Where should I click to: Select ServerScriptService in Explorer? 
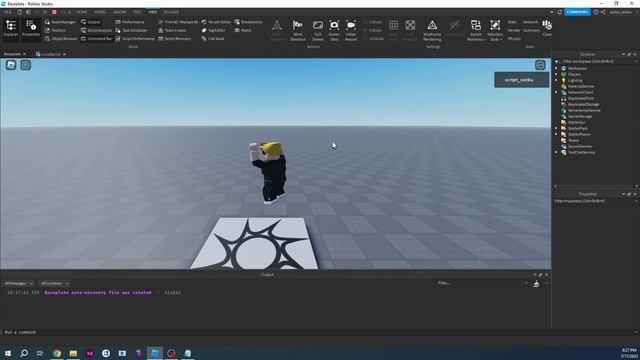(584, 111)
